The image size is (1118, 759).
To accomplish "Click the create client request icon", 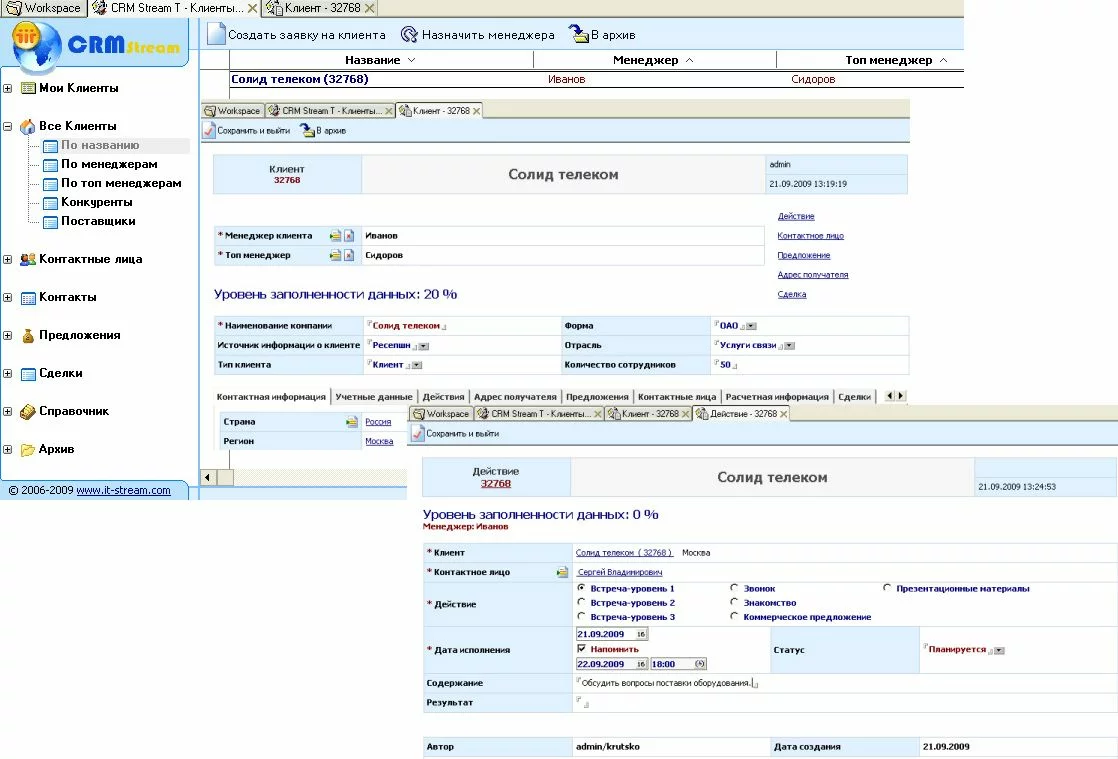I will 216,34.
